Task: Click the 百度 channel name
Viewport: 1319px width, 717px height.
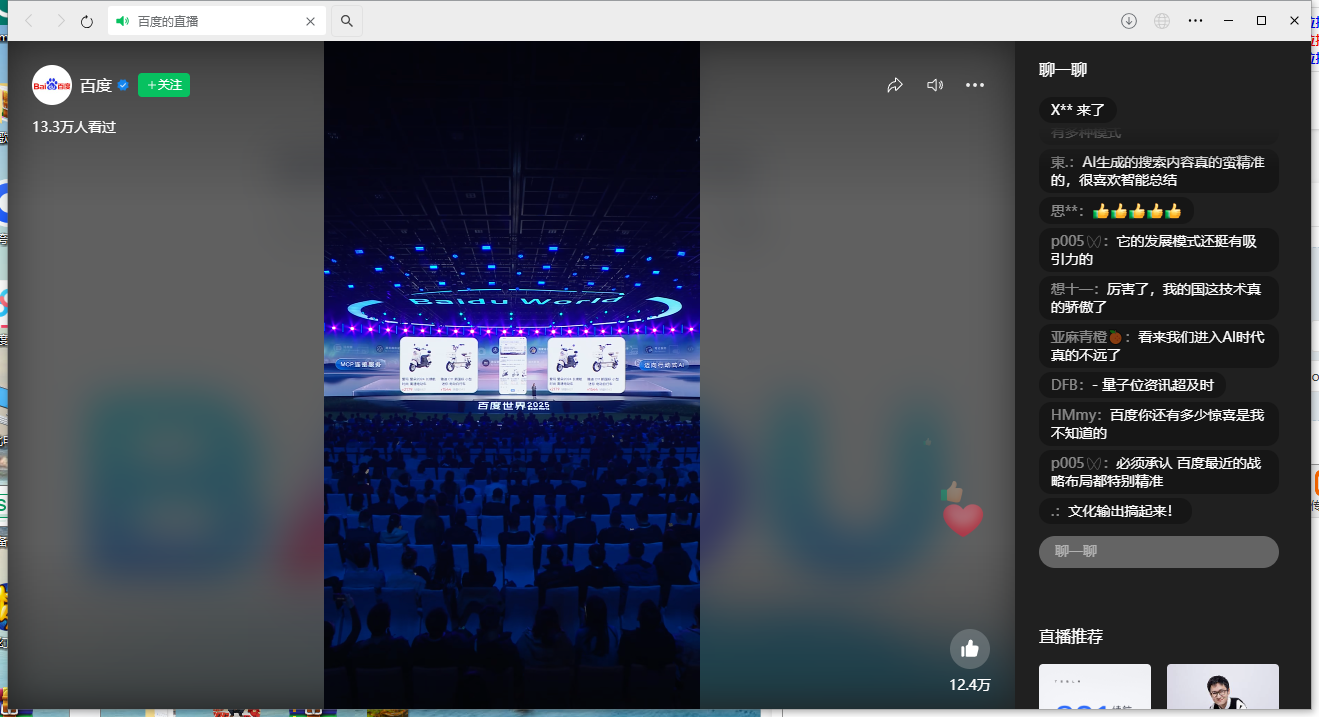Action: pos(96,86)
